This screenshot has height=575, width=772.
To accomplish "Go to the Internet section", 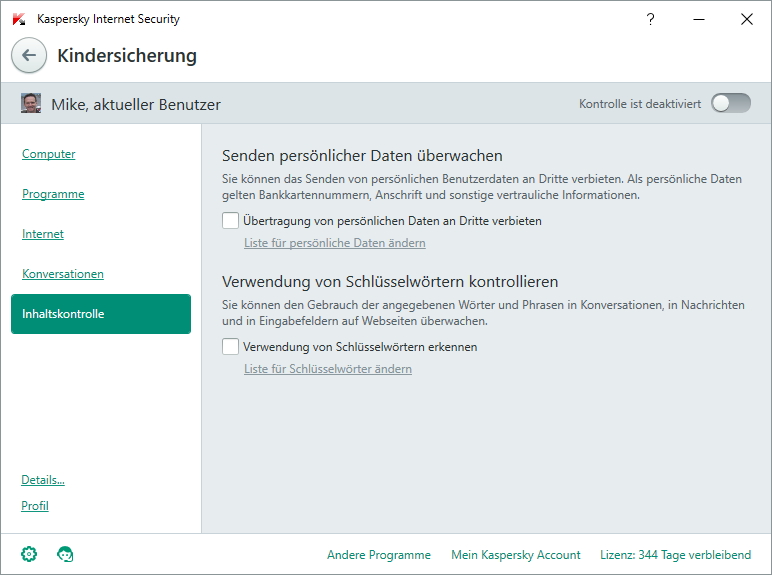I will pyautogui.click(x=42, y=234).
